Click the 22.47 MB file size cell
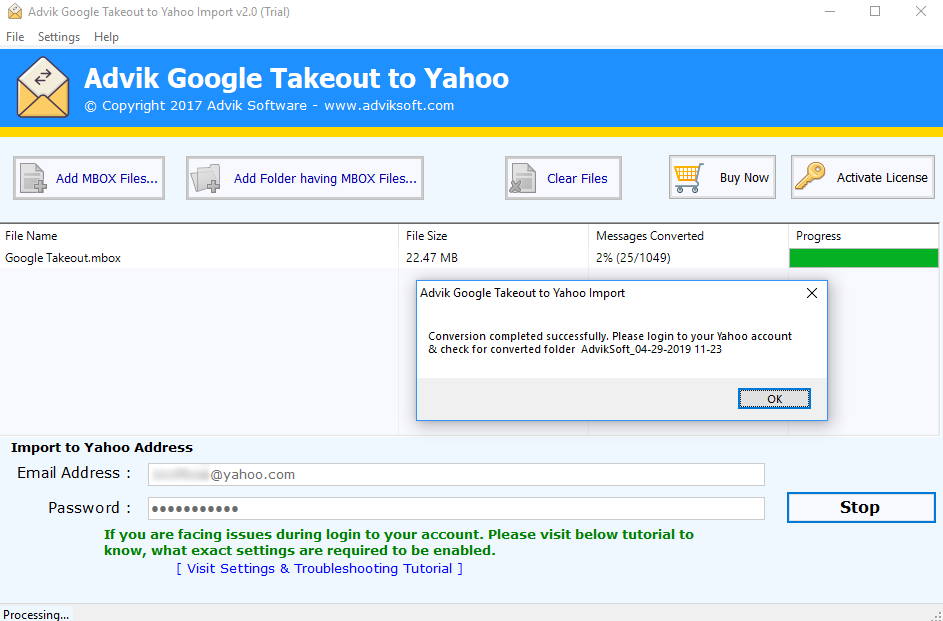The image size is (943, 621). tap(432, 258)
